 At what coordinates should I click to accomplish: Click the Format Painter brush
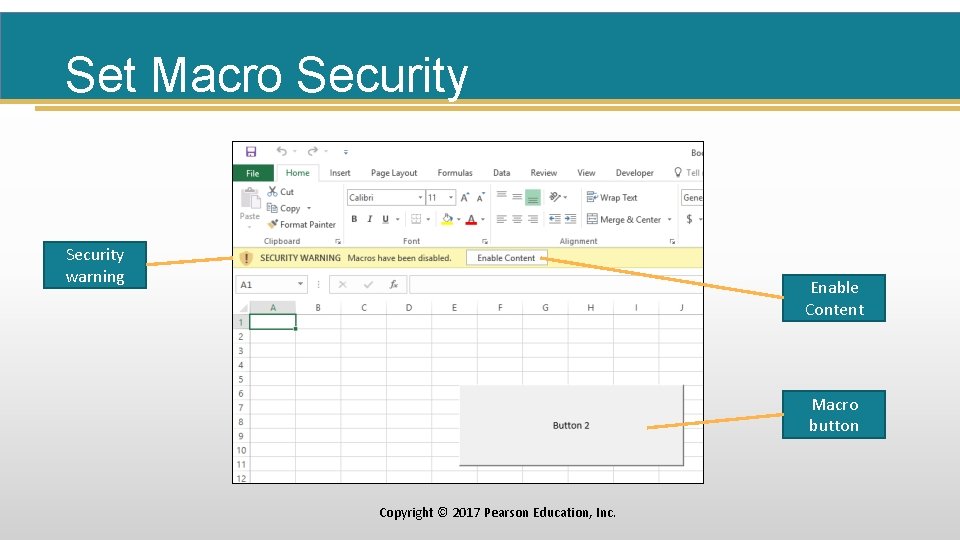[x=273, y=224]
